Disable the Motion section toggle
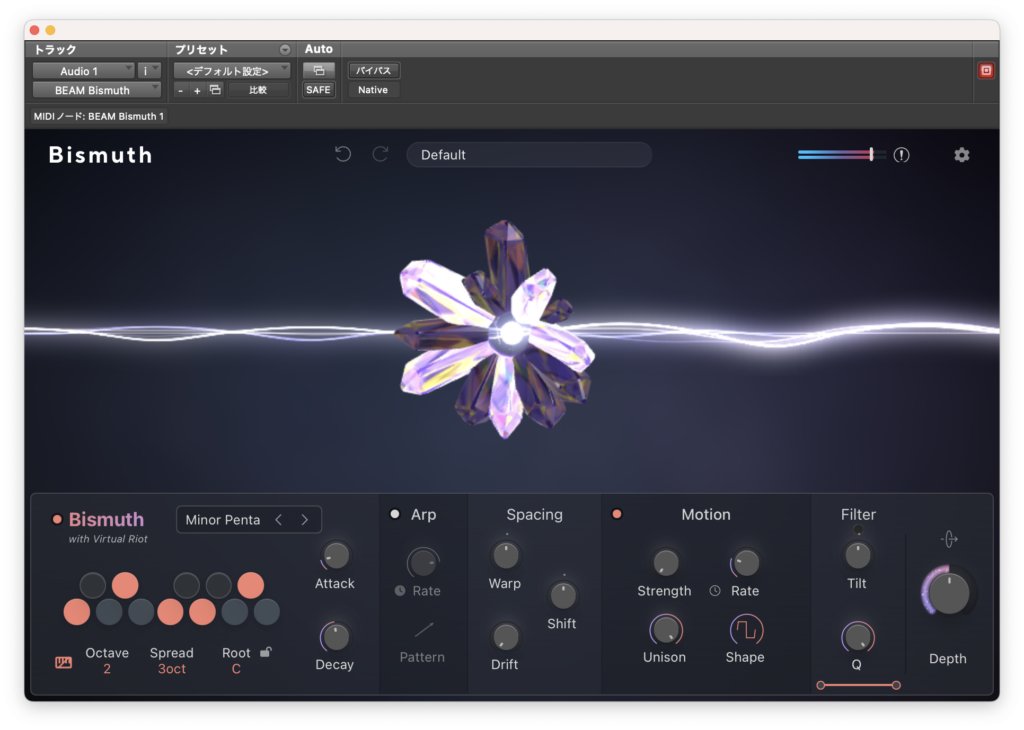1024x730 pixels. [x=616, y=514]
